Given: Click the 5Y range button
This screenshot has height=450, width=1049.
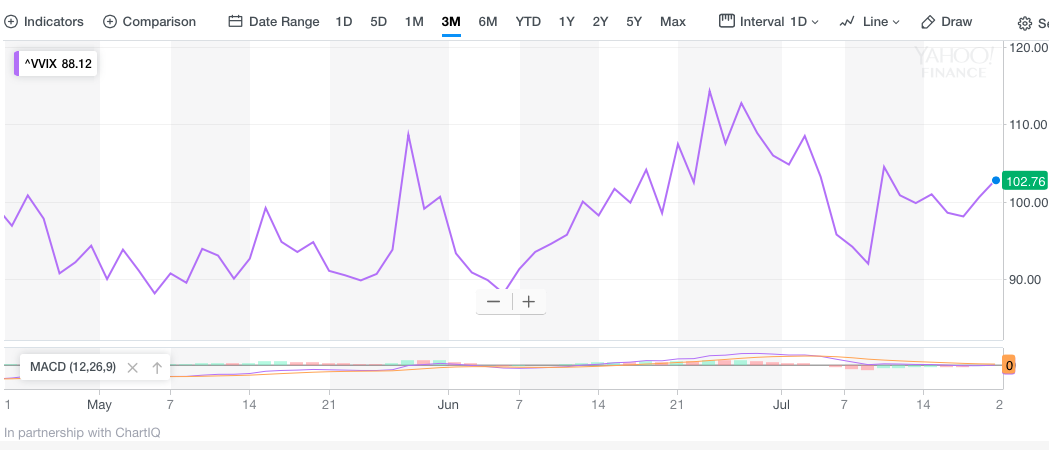Looking at the screenshot, I should tap(634, 21).
